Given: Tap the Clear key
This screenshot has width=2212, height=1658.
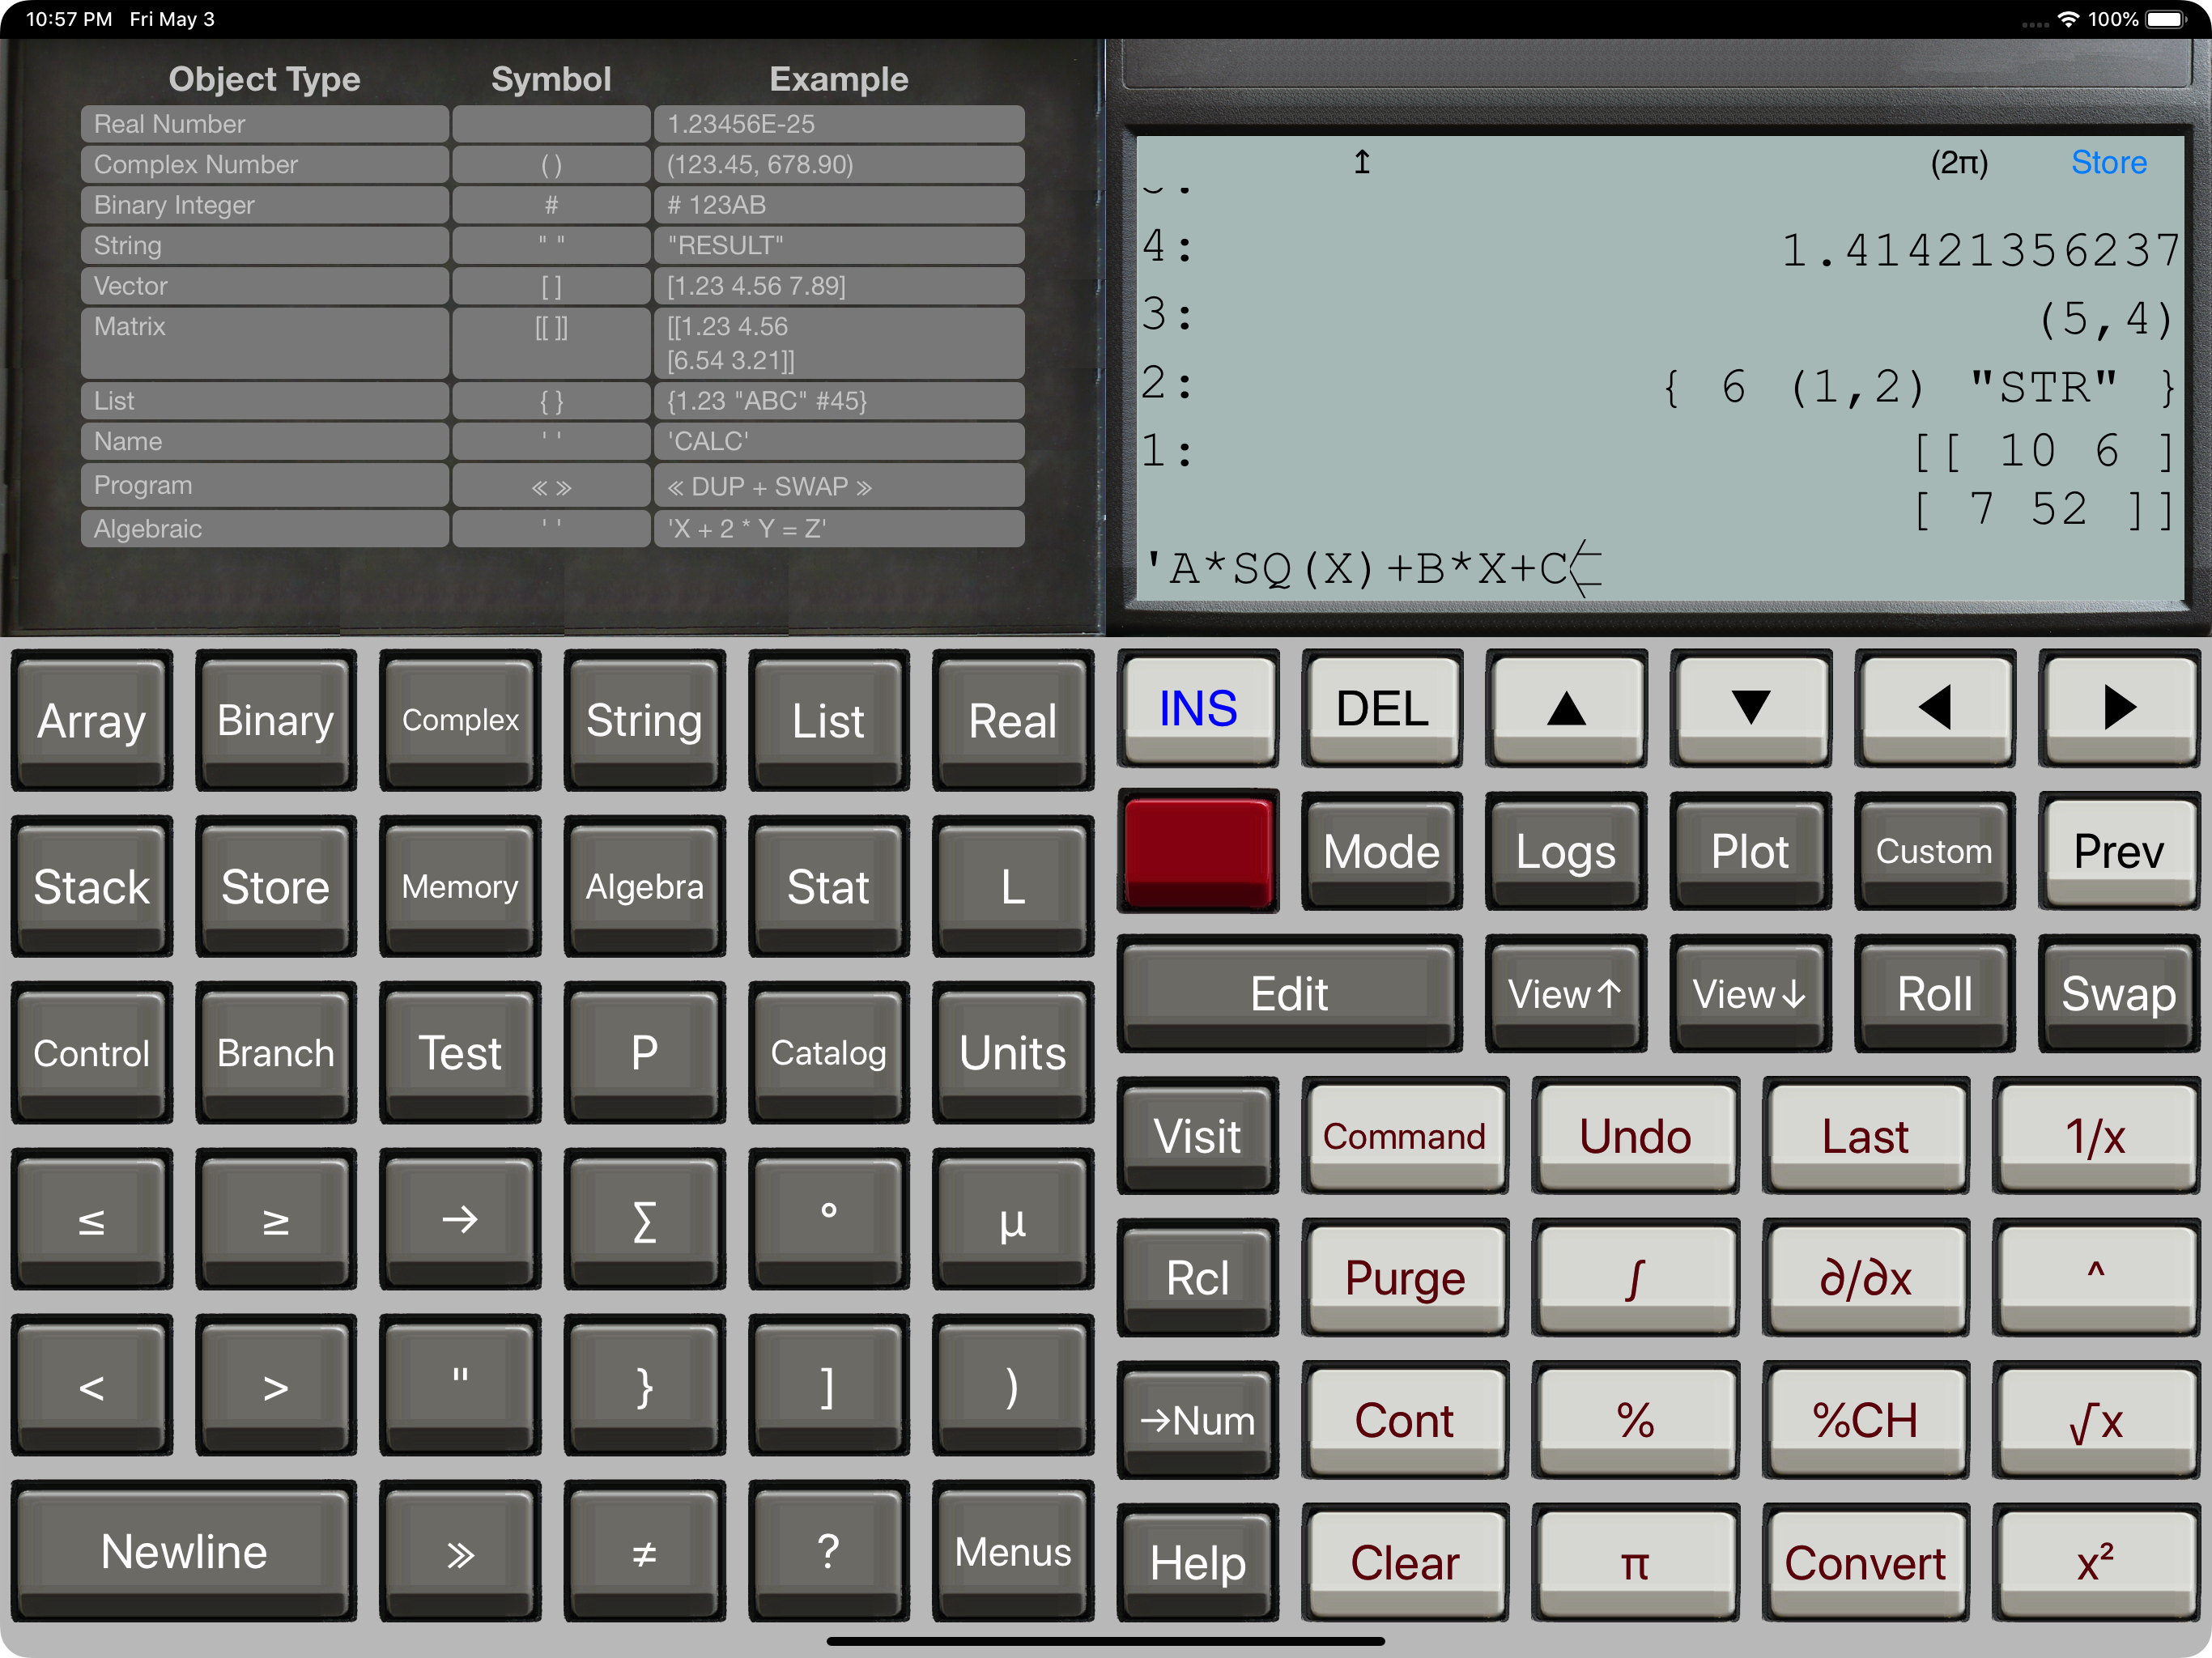Looking at the screenshot, I should point(1405,1563).
